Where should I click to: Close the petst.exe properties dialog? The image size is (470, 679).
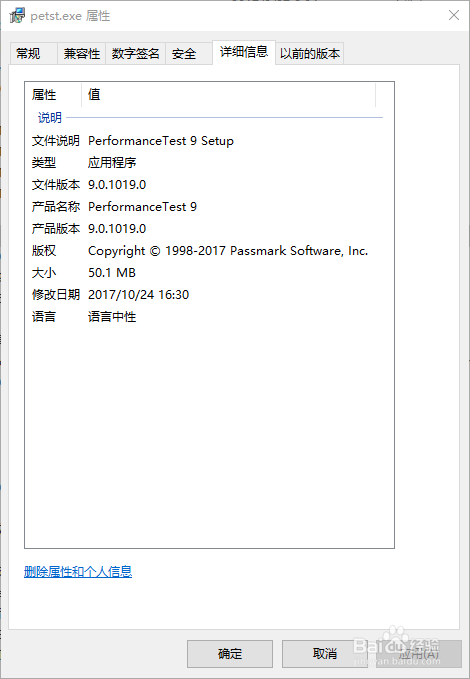point(454,15)
